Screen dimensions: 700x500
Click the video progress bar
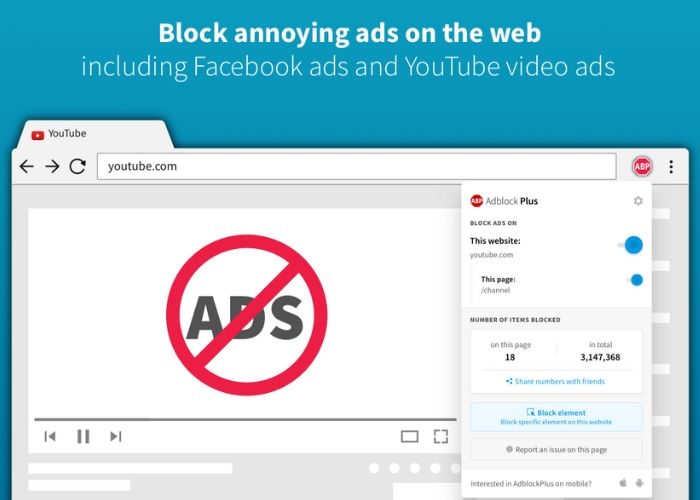[246, 420]
